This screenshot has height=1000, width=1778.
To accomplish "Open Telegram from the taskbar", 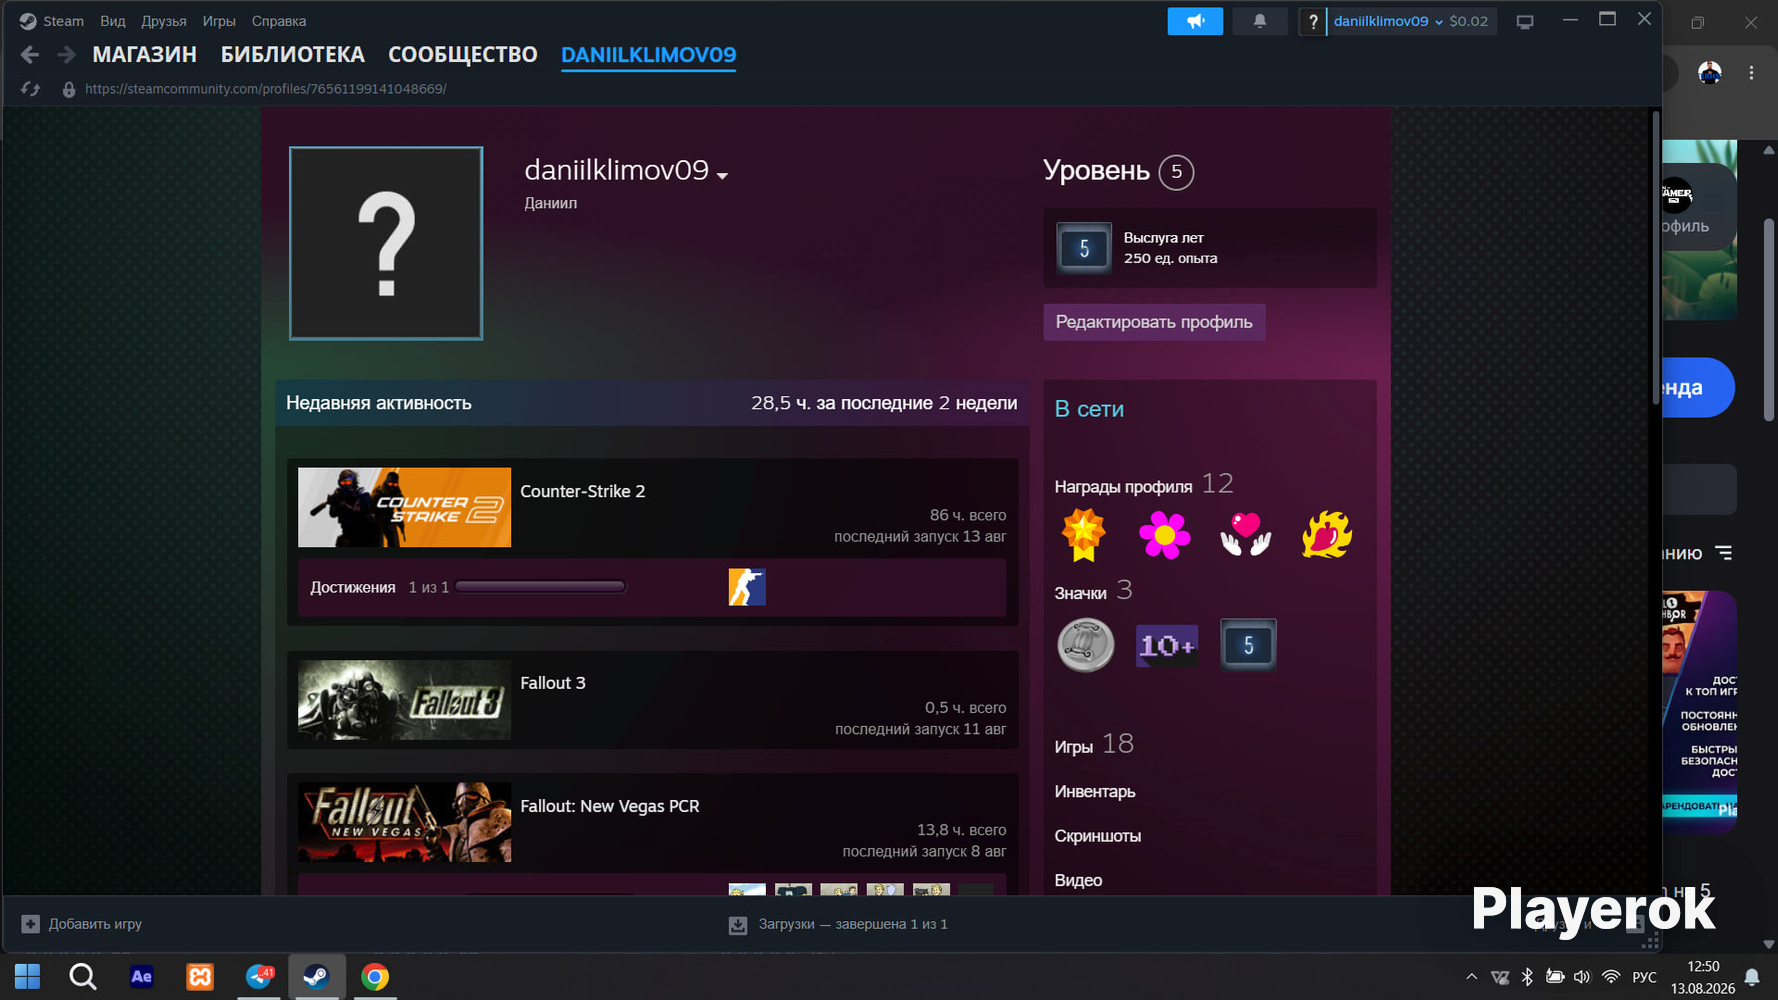I will coord(259,977).
